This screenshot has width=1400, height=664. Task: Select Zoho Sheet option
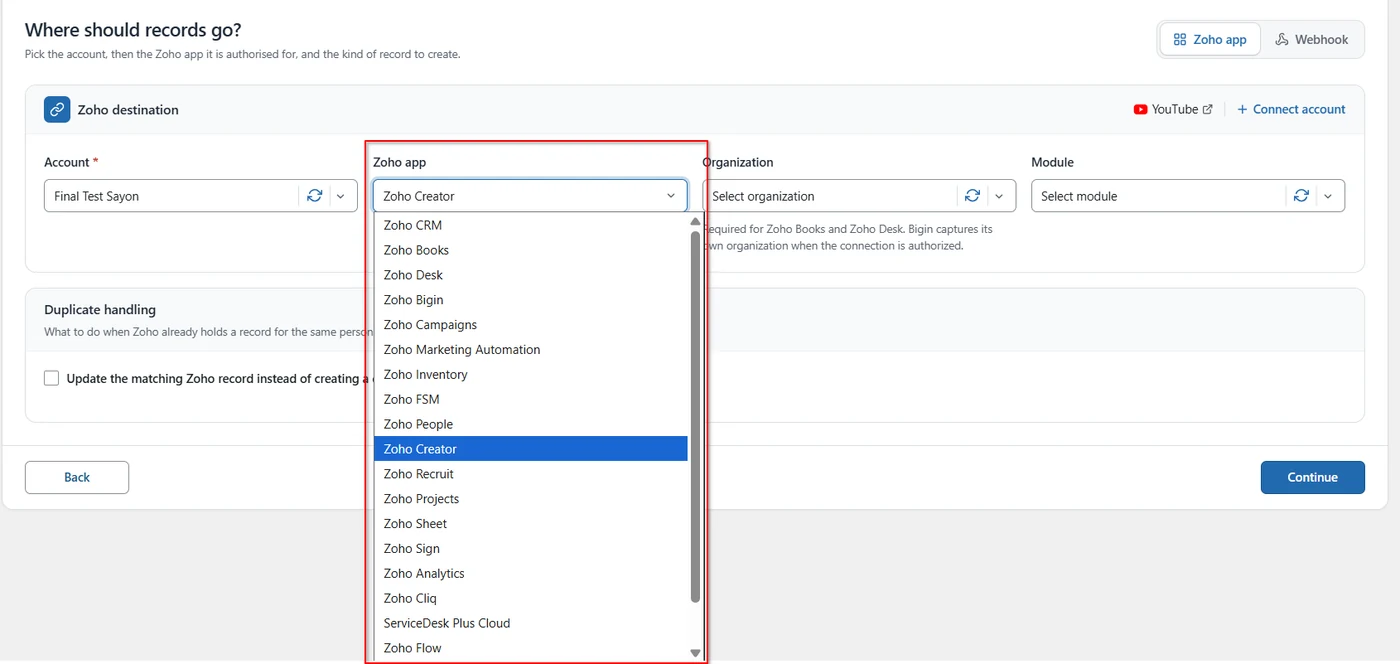pos(531,524)
